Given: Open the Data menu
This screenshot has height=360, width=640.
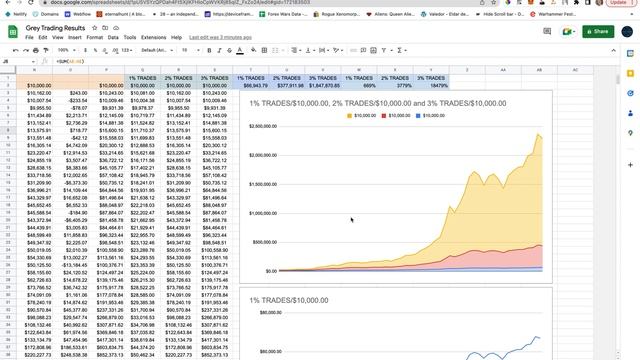Looking at the screenshot, I should click(113, 38).
